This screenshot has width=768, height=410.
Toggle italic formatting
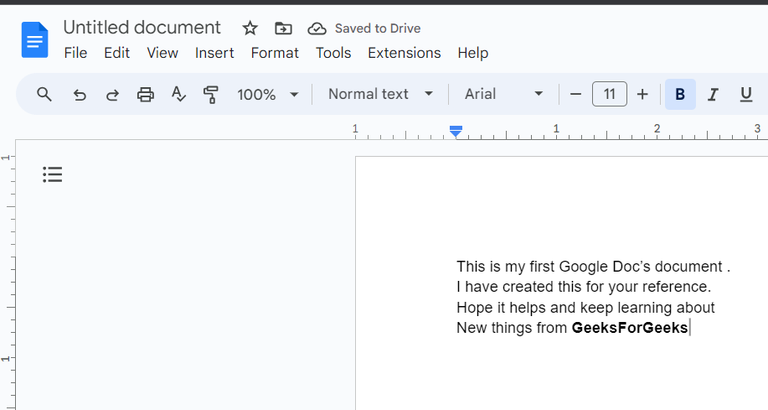tap(713, 94)
